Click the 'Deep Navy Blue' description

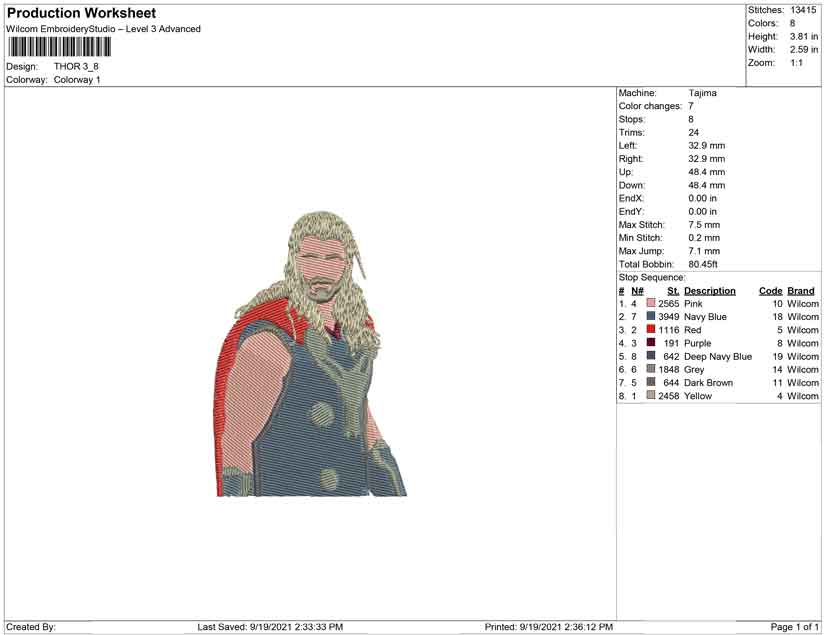tap(718, 356)
